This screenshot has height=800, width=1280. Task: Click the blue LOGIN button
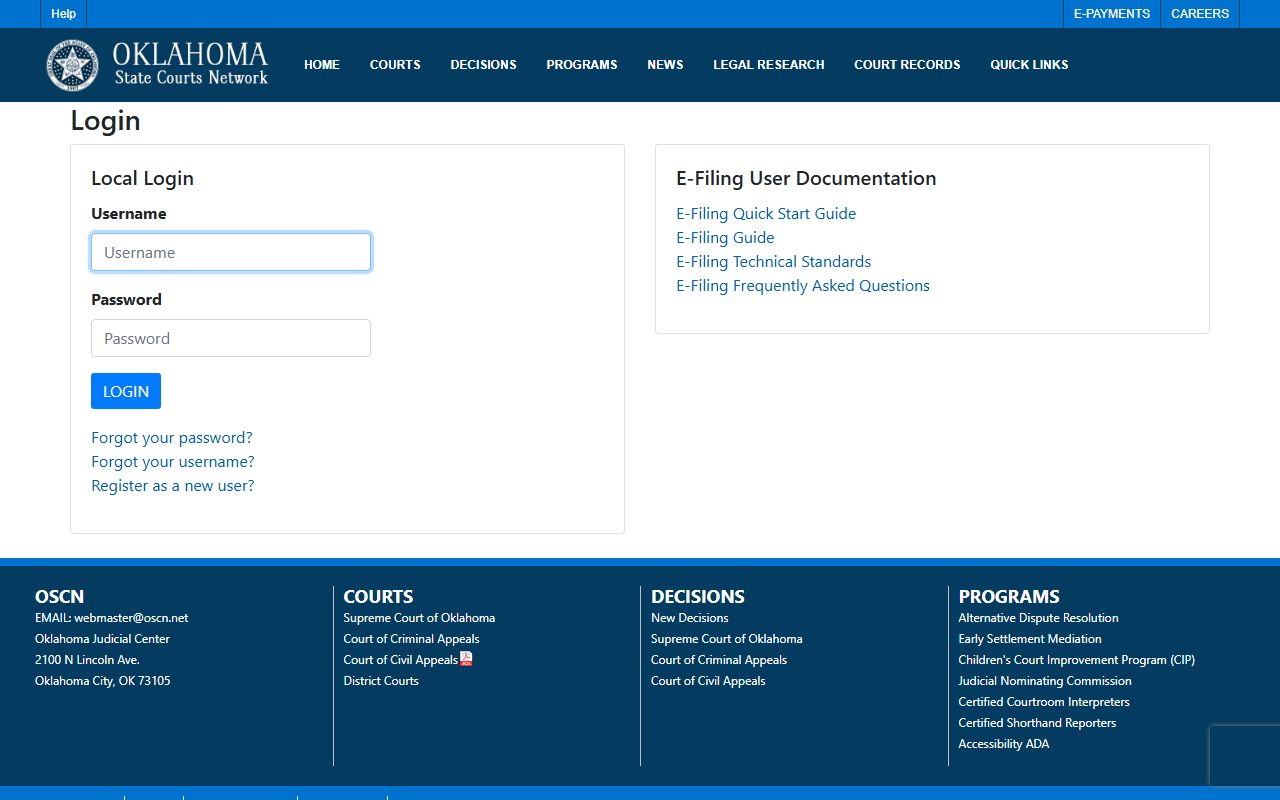pyautogui.click(x=126, y=391)
